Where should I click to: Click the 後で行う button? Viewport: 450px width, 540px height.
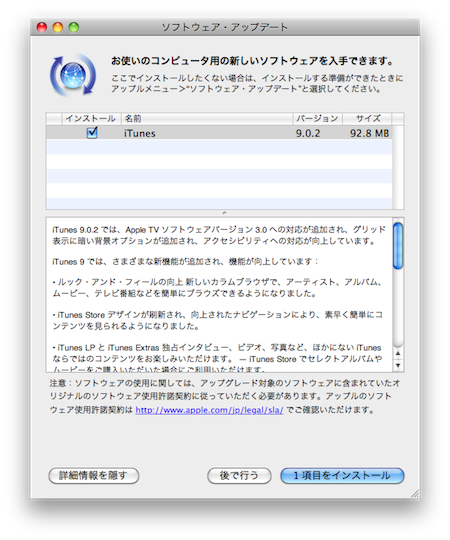pos(239,476)
